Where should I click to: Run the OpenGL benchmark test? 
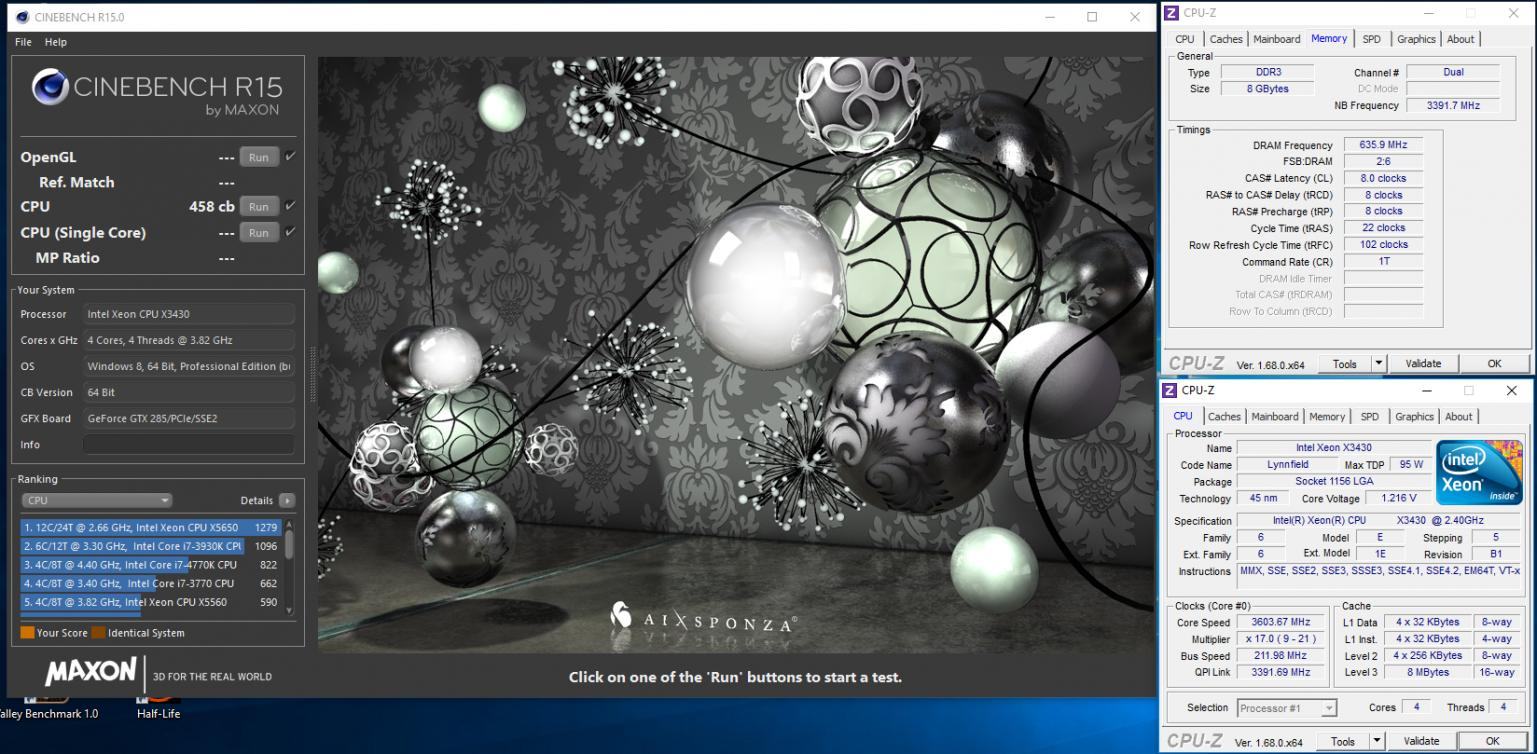pyautogui.click(x=259, y=157)
